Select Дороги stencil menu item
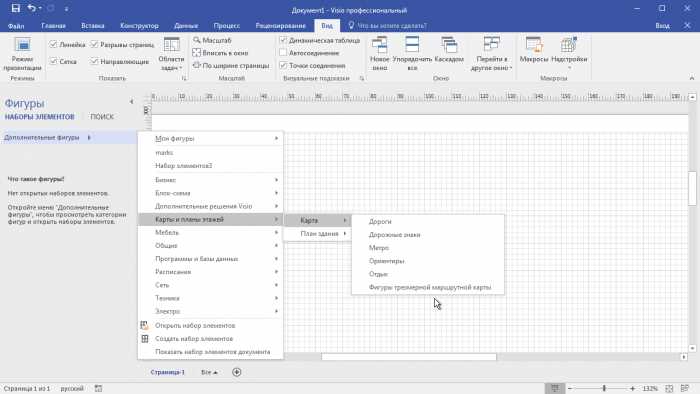 (x=428, y=221)
